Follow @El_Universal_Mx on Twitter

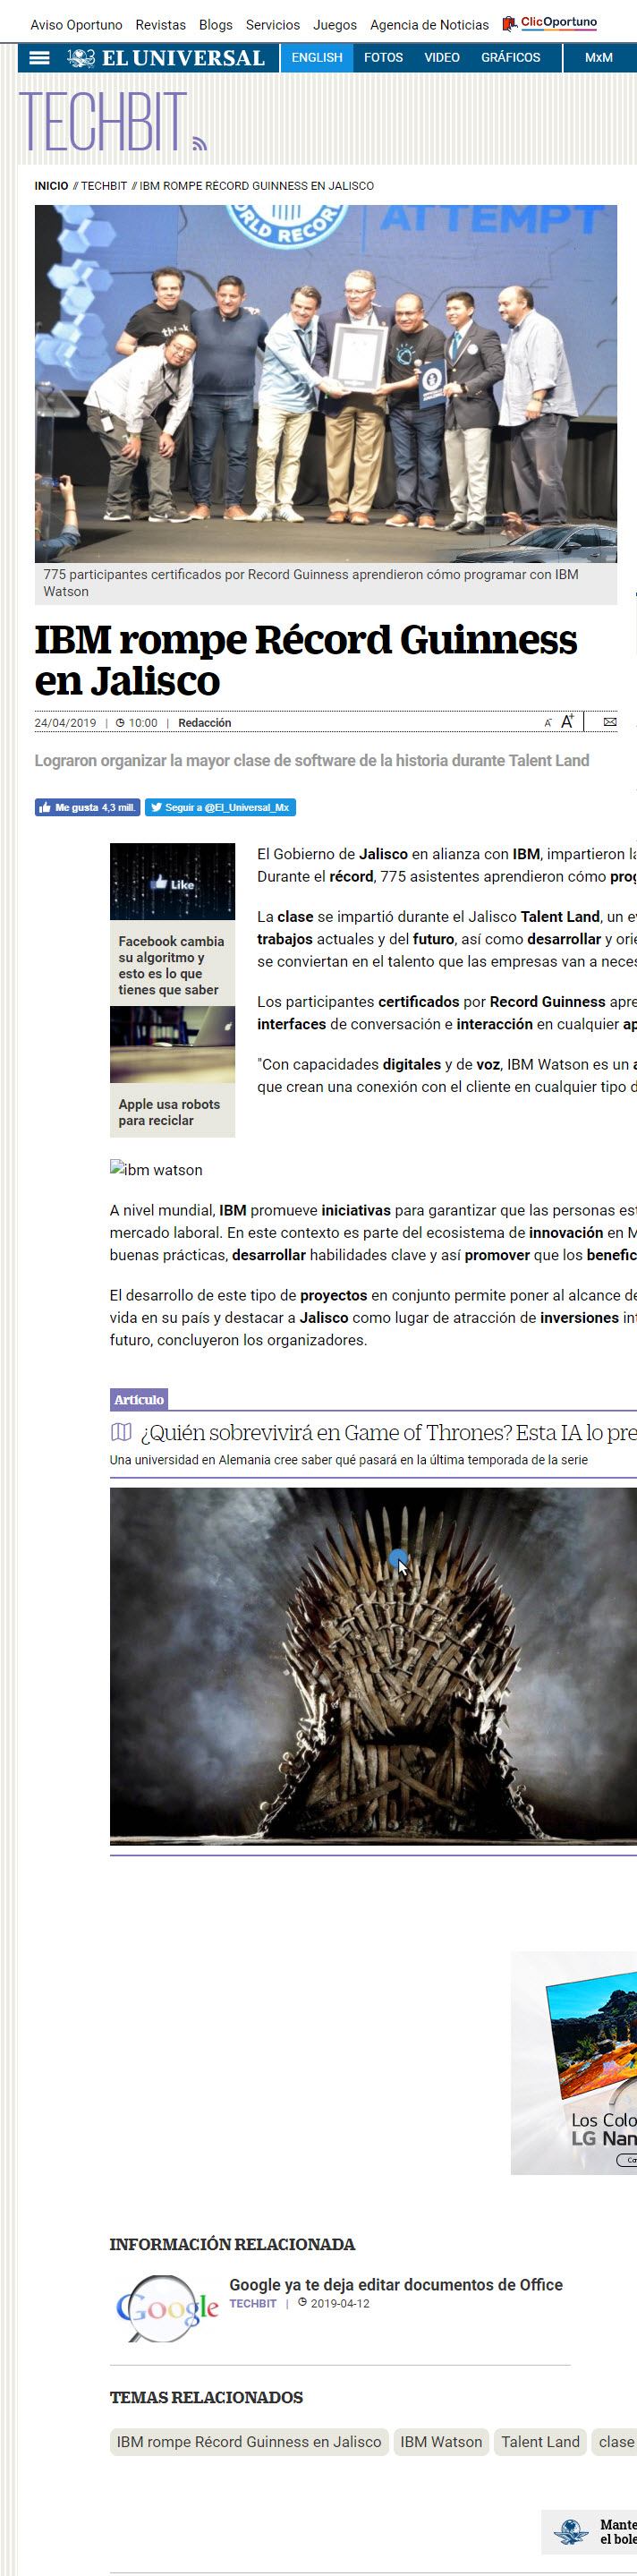(x=220, y=807)
